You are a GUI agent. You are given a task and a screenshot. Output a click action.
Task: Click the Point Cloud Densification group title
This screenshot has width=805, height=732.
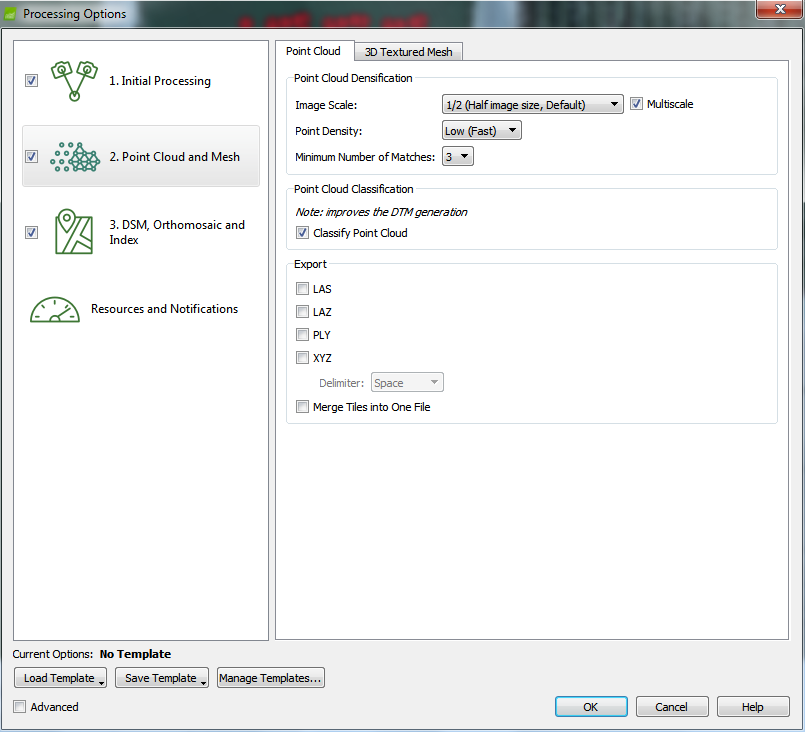[x=353, y=78]
